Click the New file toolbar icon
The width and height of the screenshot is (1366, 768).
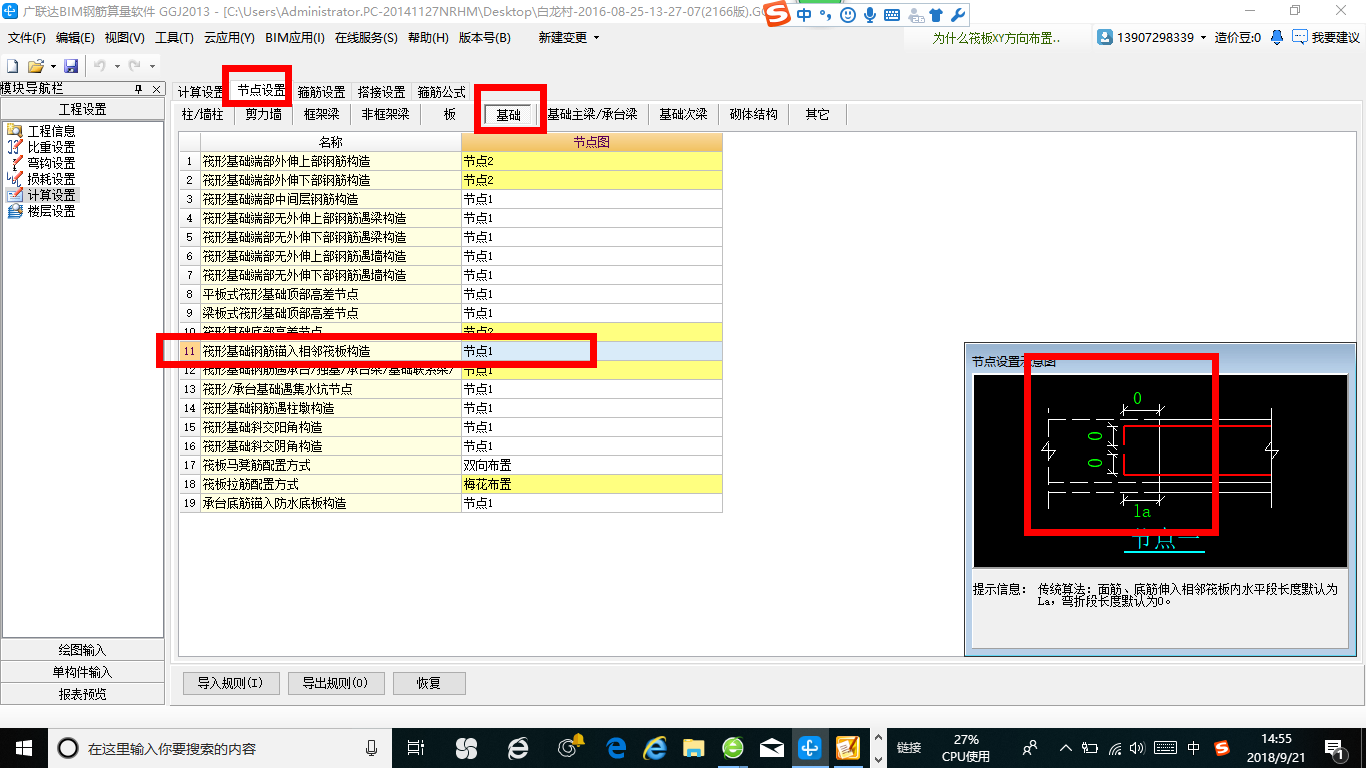point(13,66)
